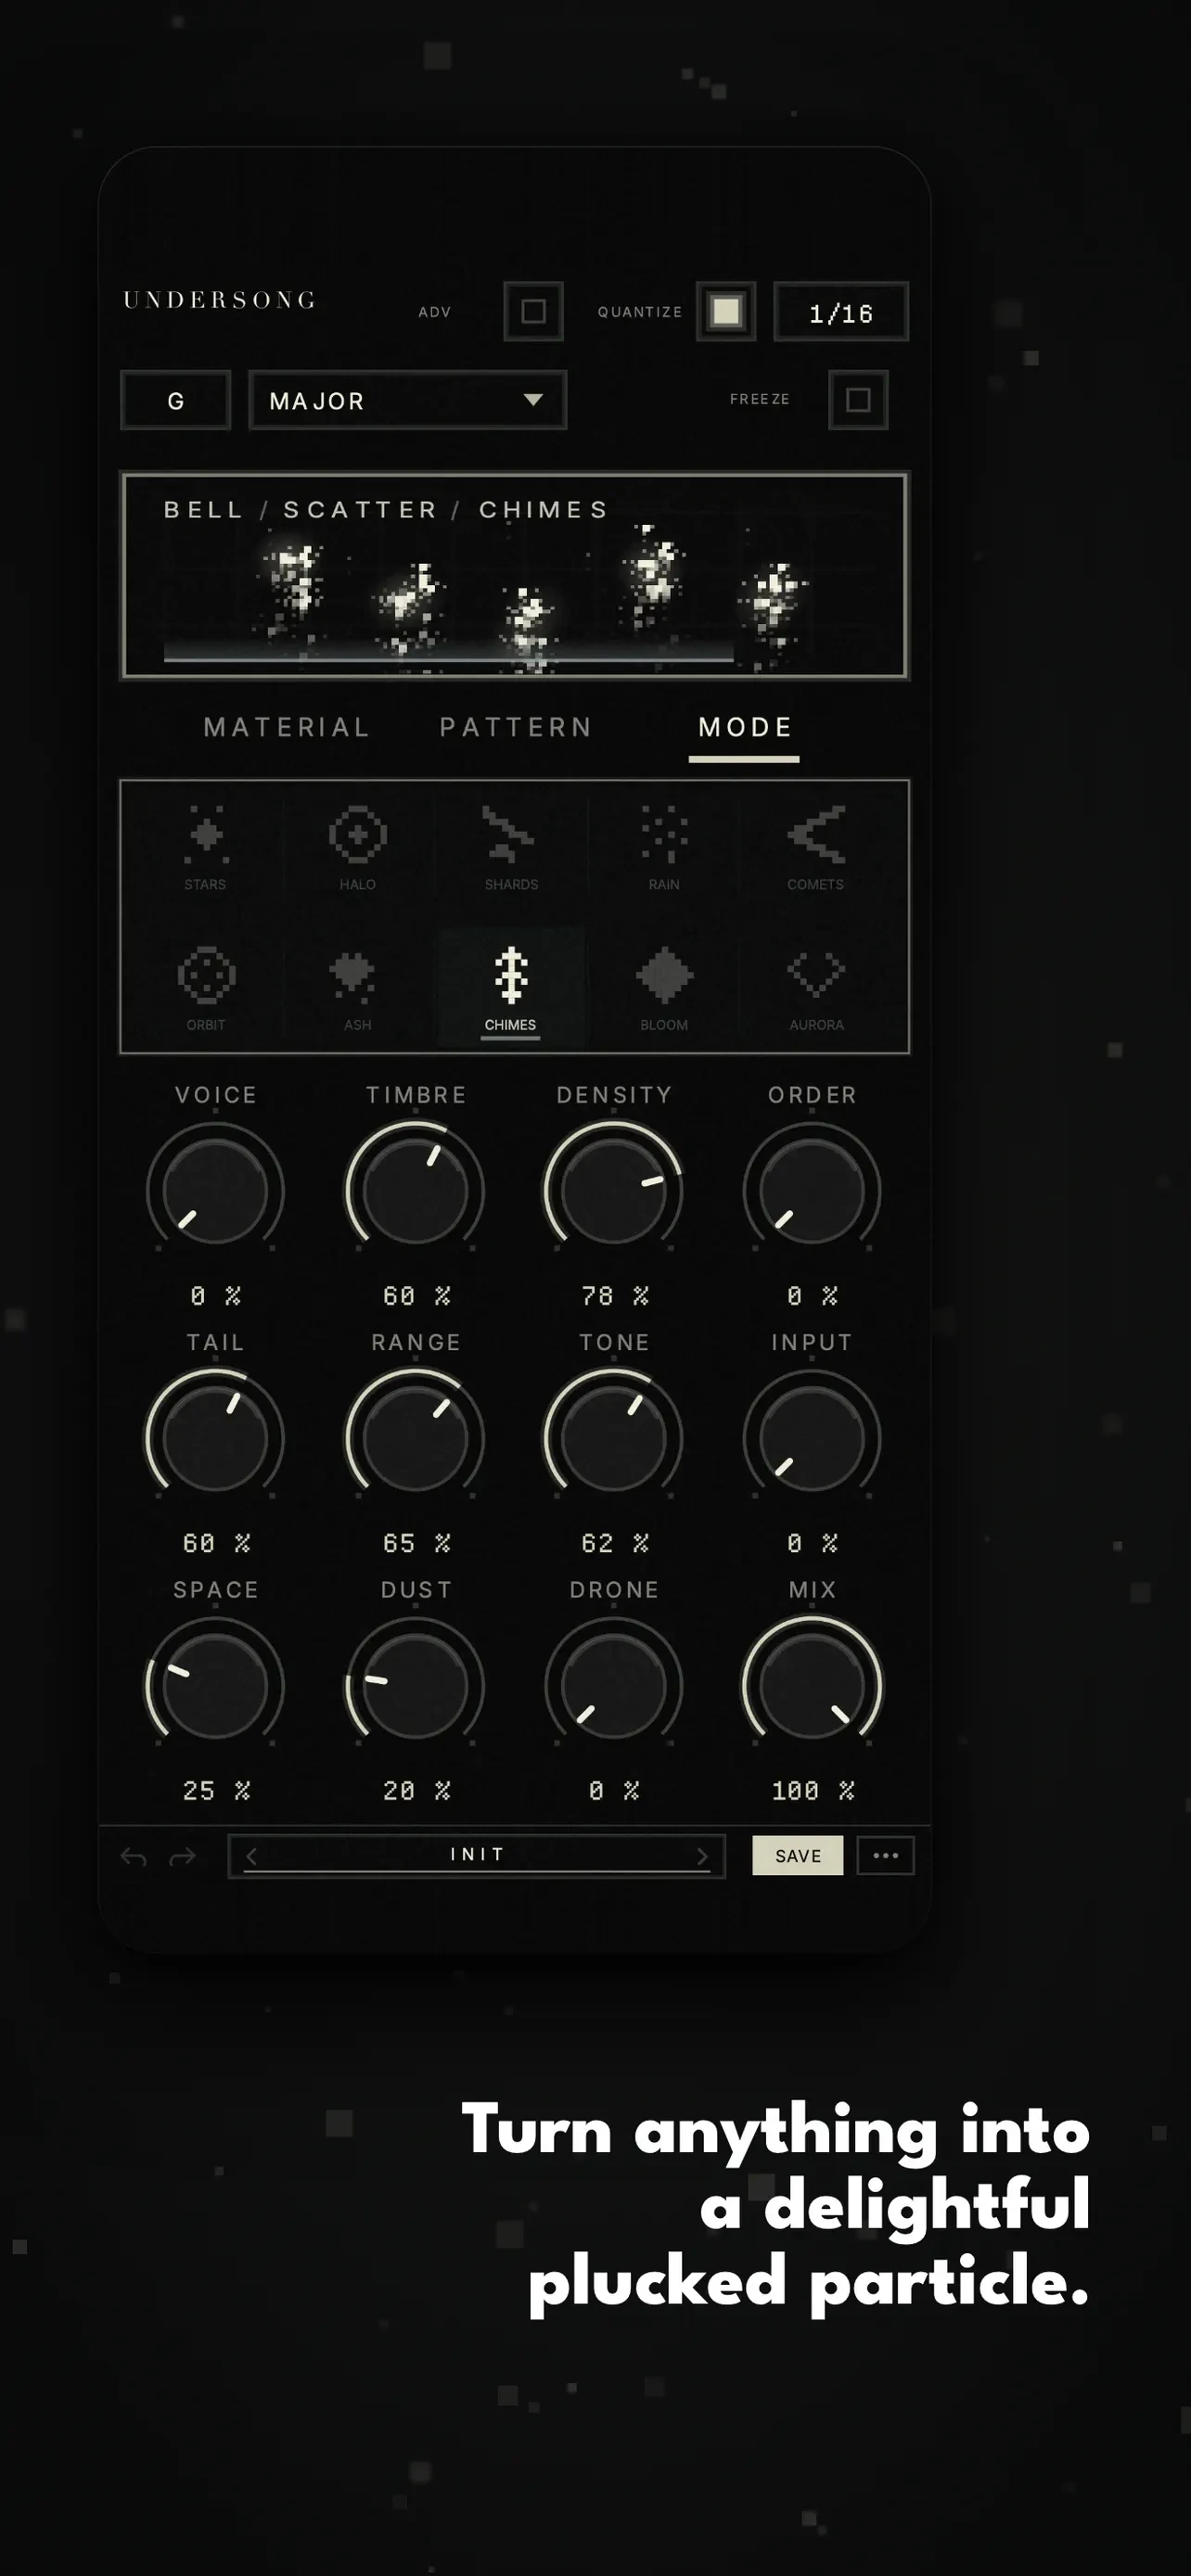Open the three-dots more options menu
The image size is (1191, 2576).
click(886, 1856)
